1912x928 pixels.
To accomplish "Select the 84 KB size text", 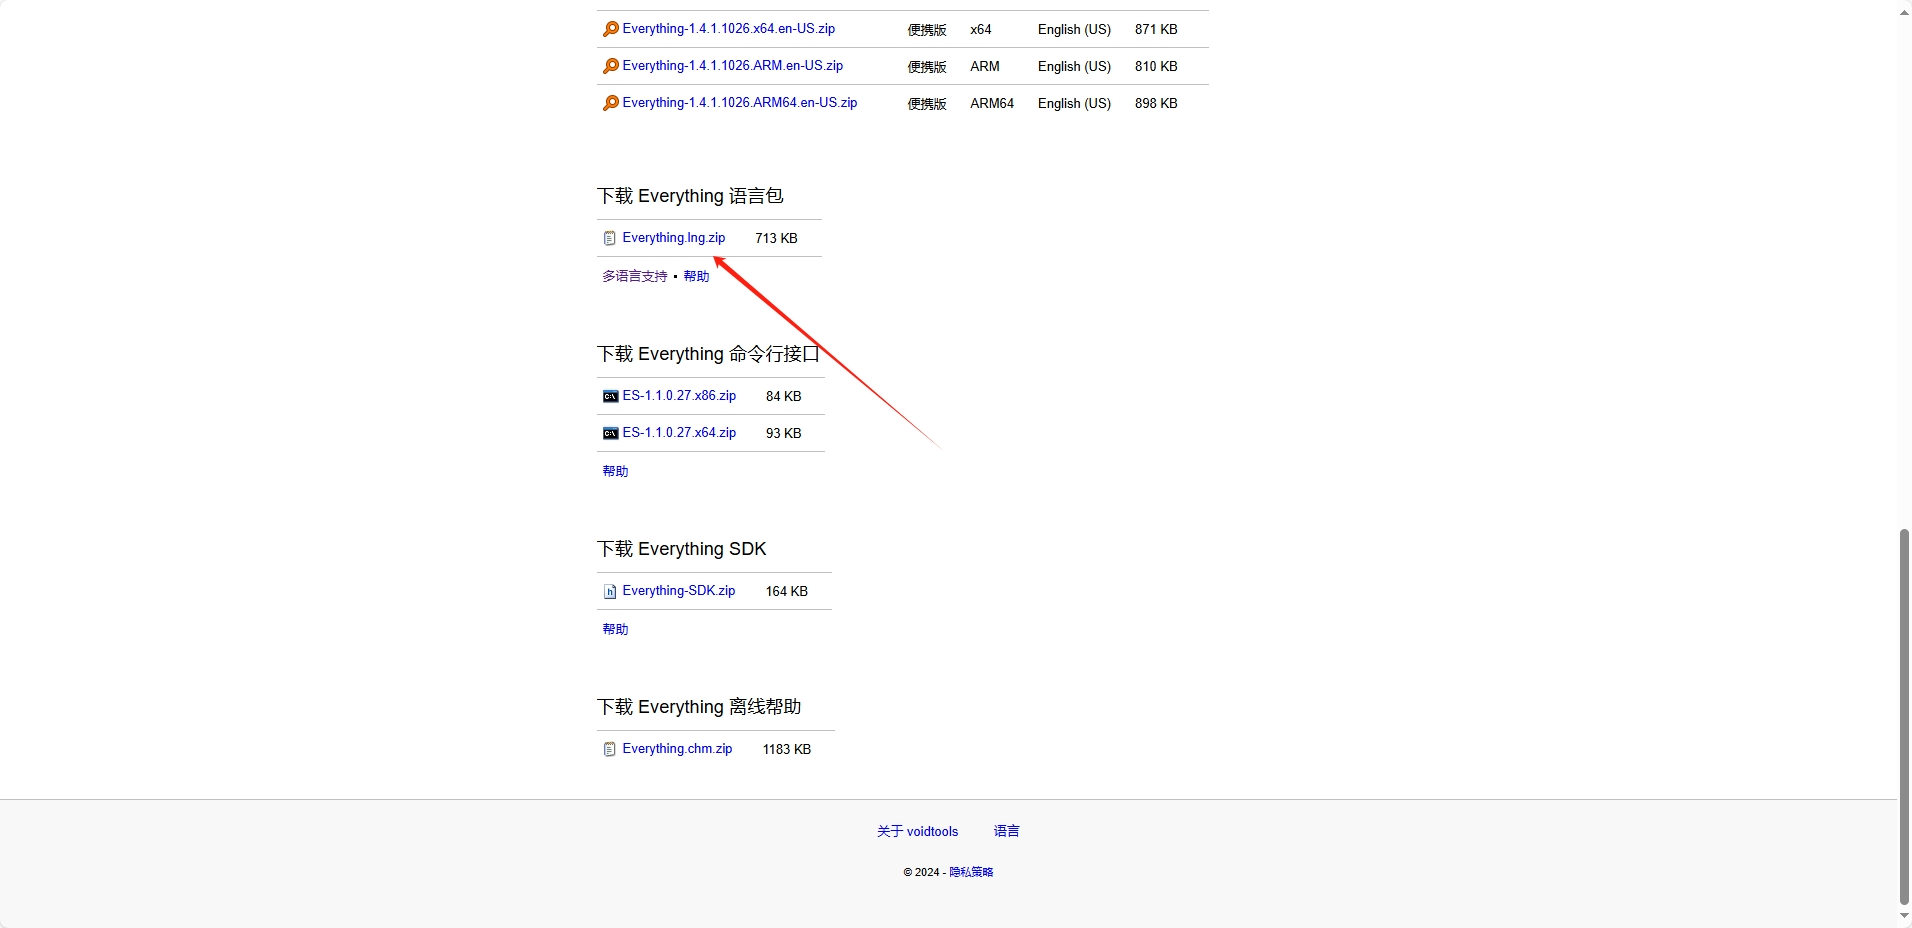I will click(x=783, y=397).
